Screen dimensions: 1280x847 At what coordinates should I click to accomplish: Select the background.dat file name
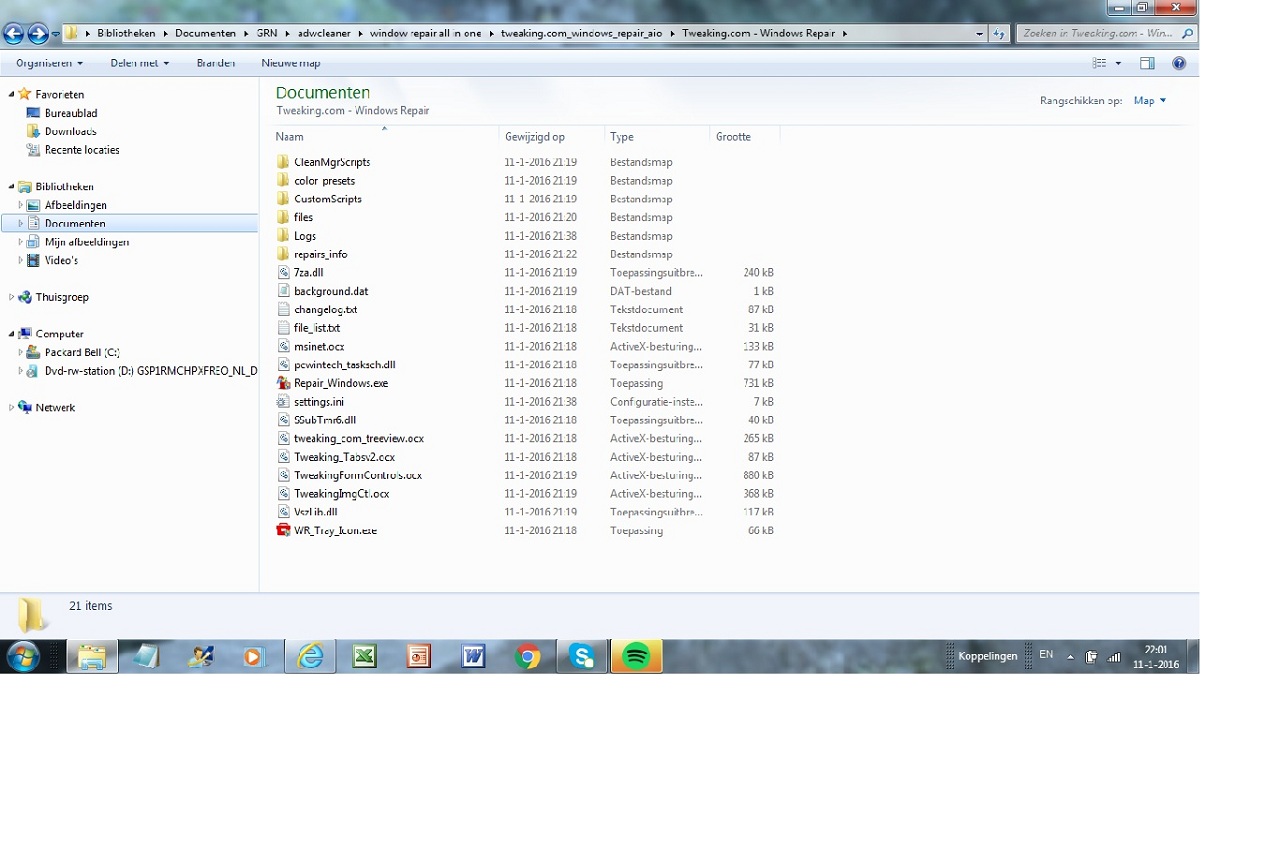pyautogui.click(x=331, y=291)
